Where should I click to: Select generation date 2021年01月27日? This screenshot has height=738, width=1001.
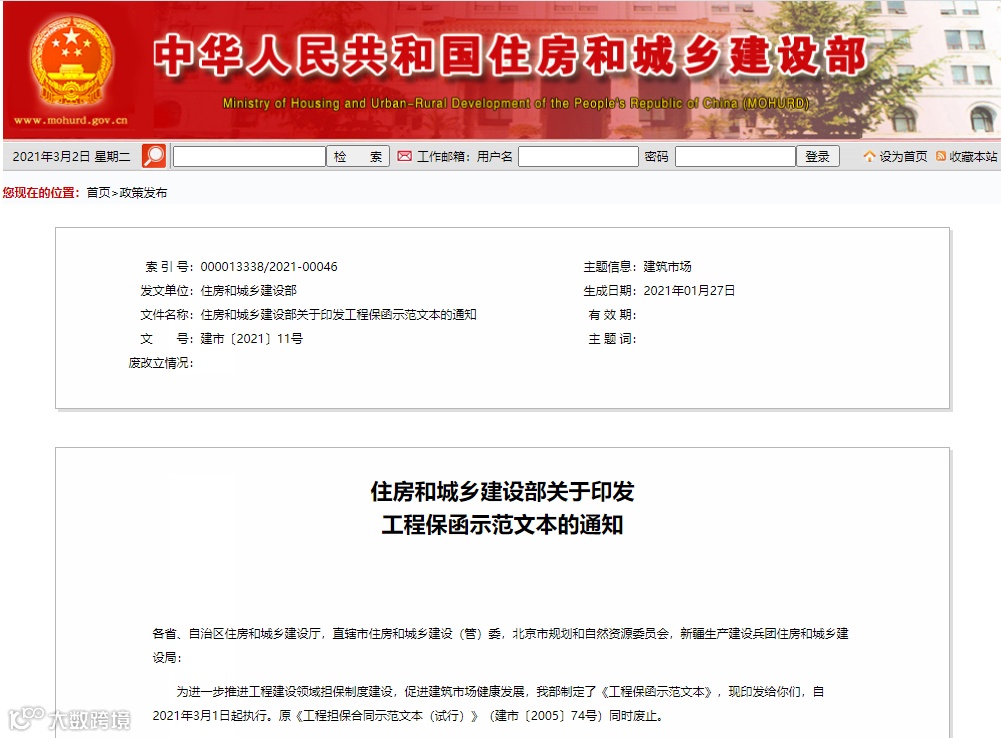[689, 290]
